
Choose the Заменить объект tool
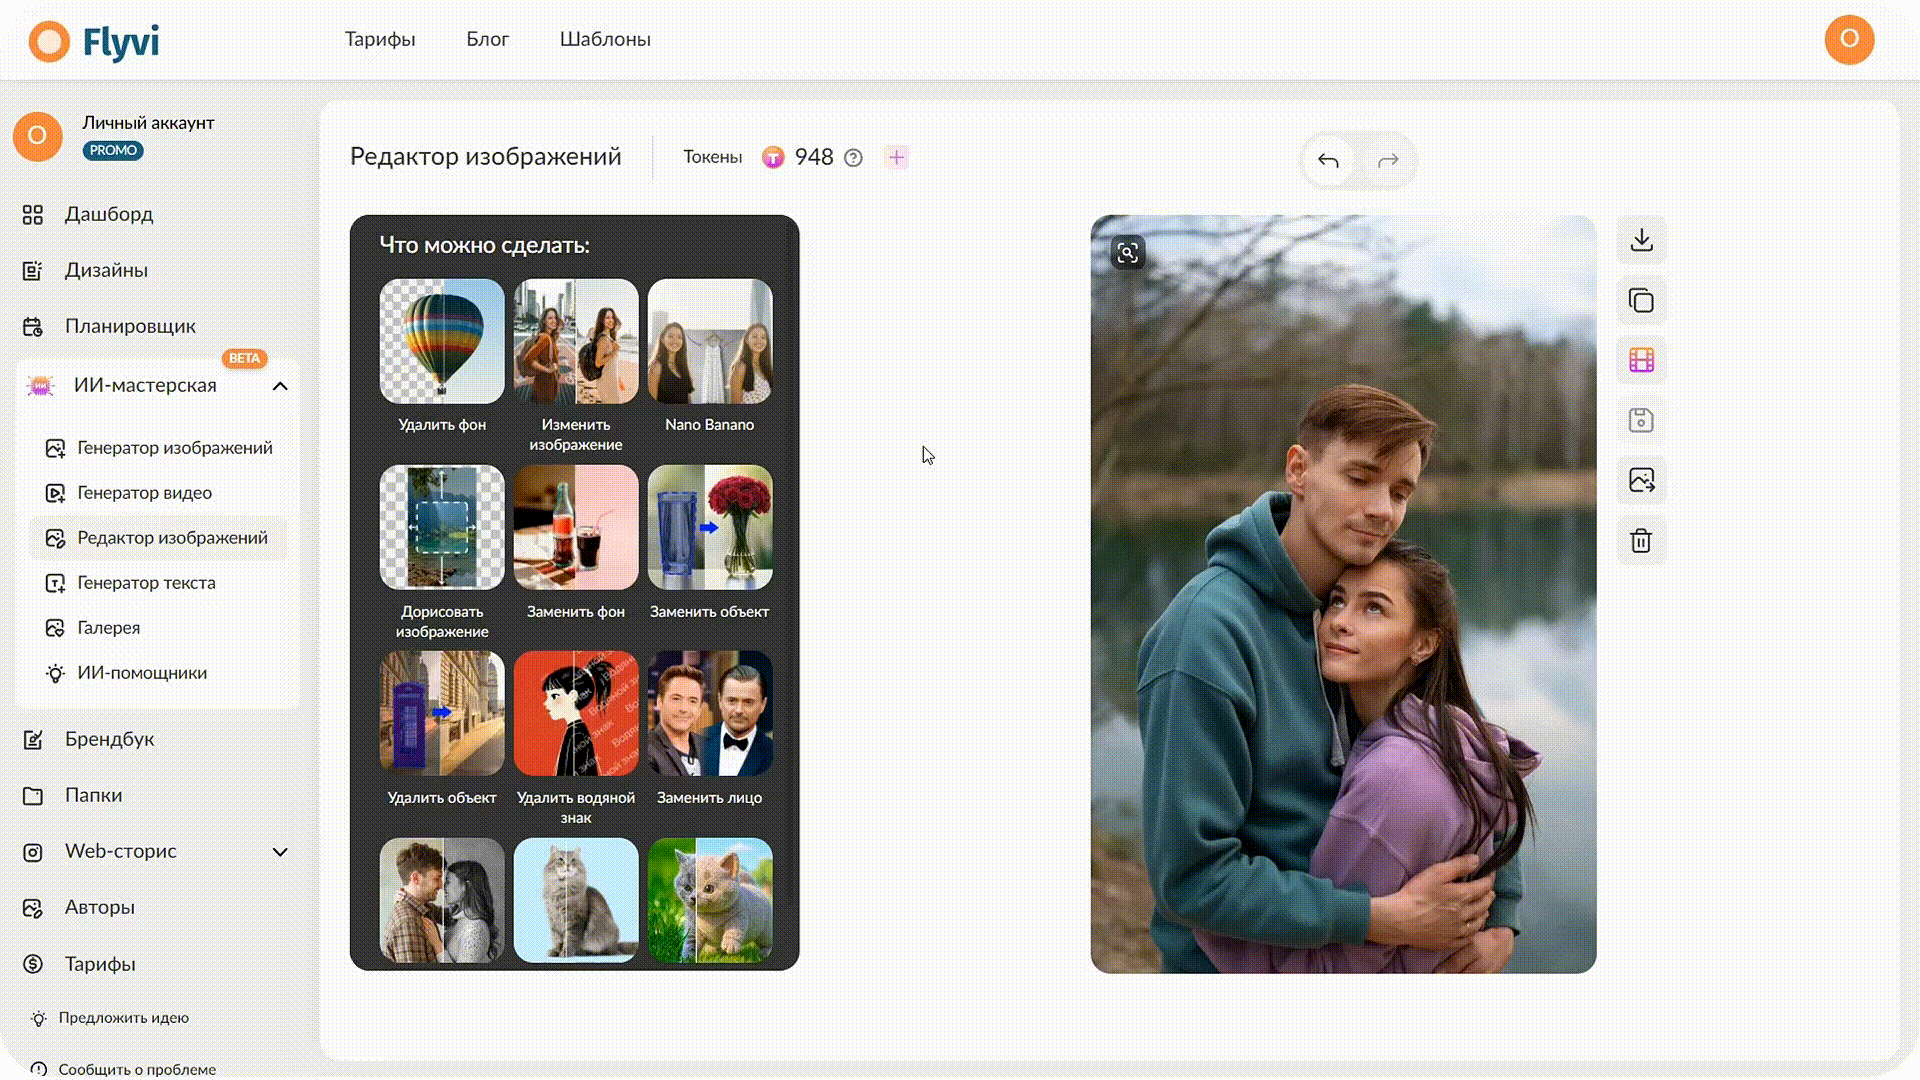pos(710,543)
